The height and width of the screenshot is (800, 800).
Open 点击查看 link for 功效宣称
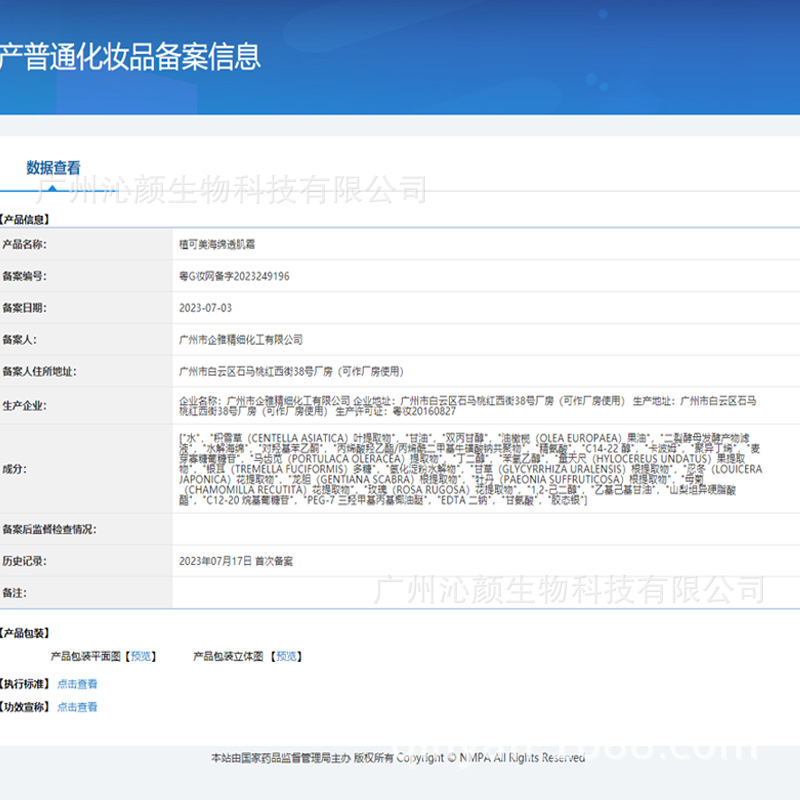77,707
